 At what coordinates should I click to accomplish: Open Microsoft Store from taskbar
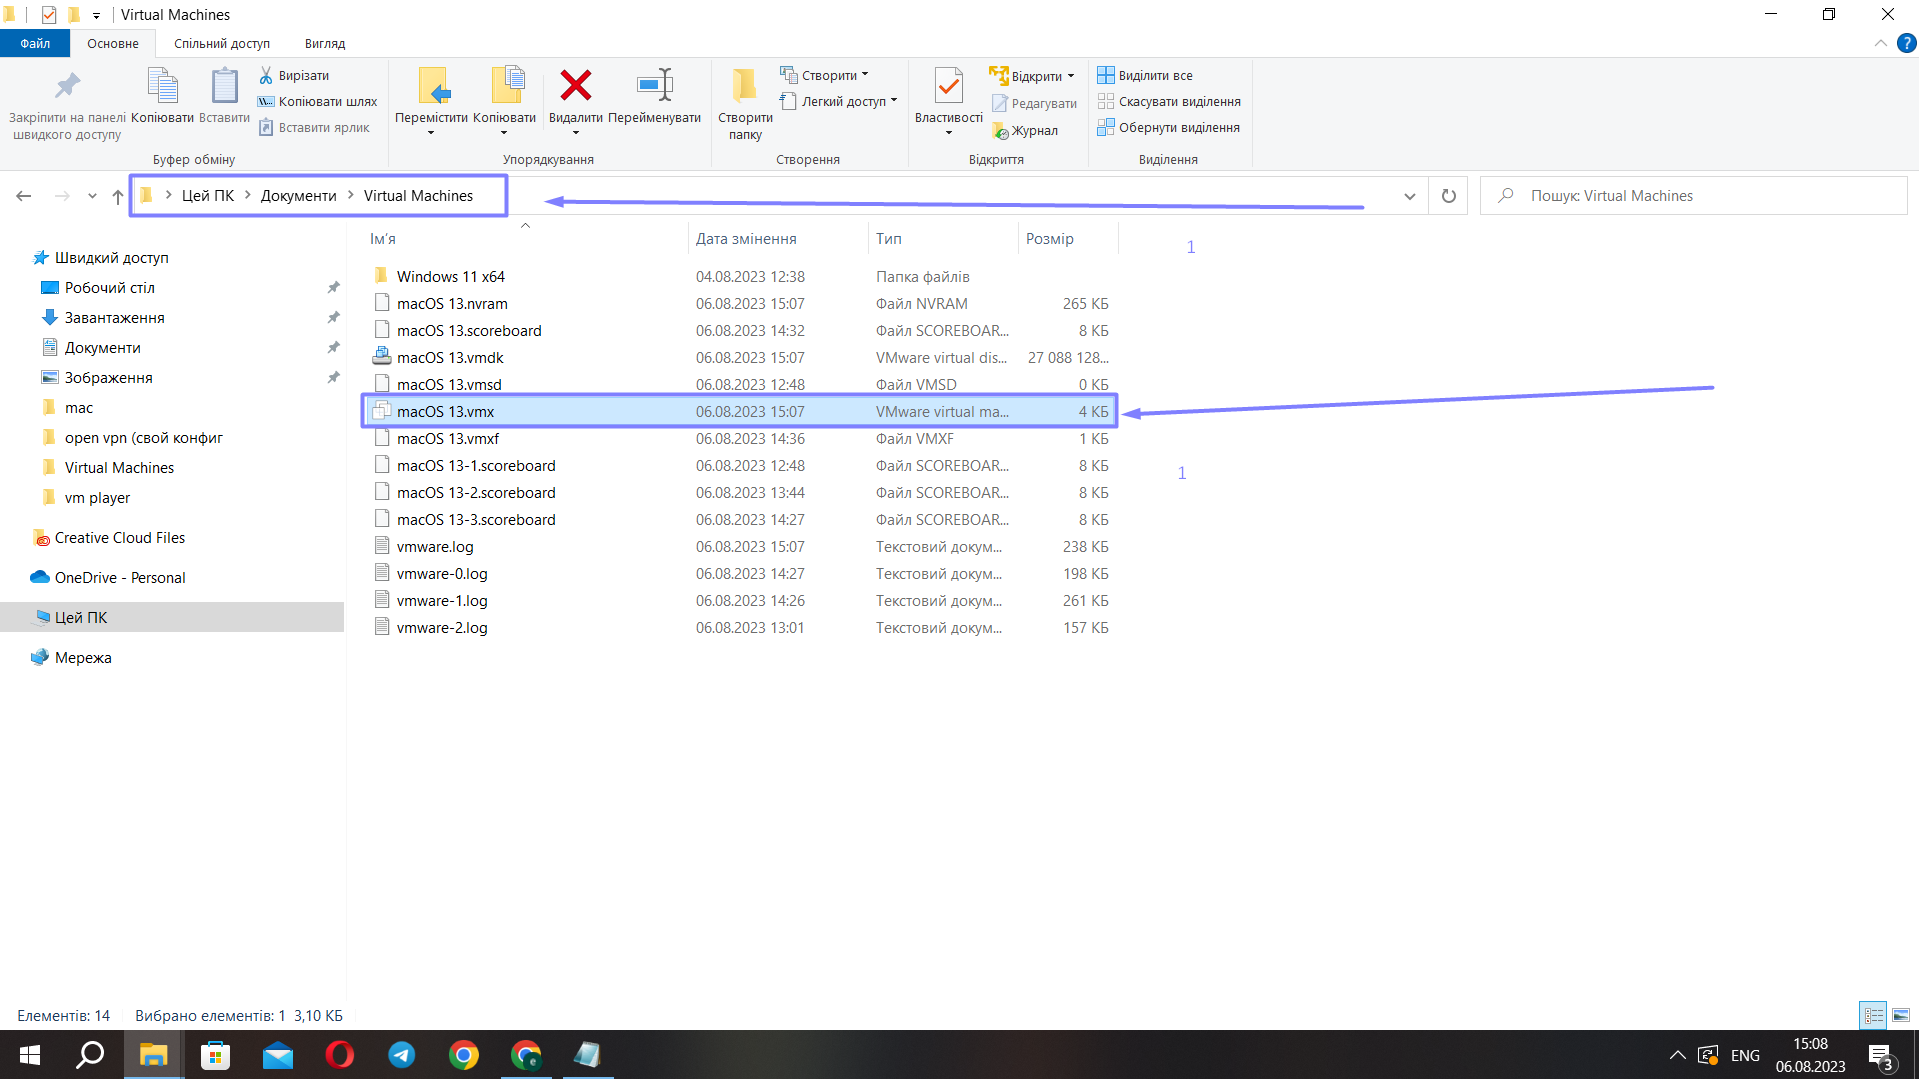[x=216, y=1055]
